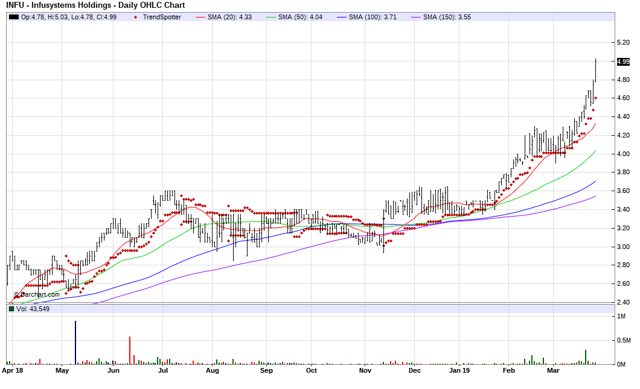Viewport: 640px width, 389px height.
Task: Click the SMA (20): 4.33 legend entry
Action: pyautogui.click(x=224, y=17)
